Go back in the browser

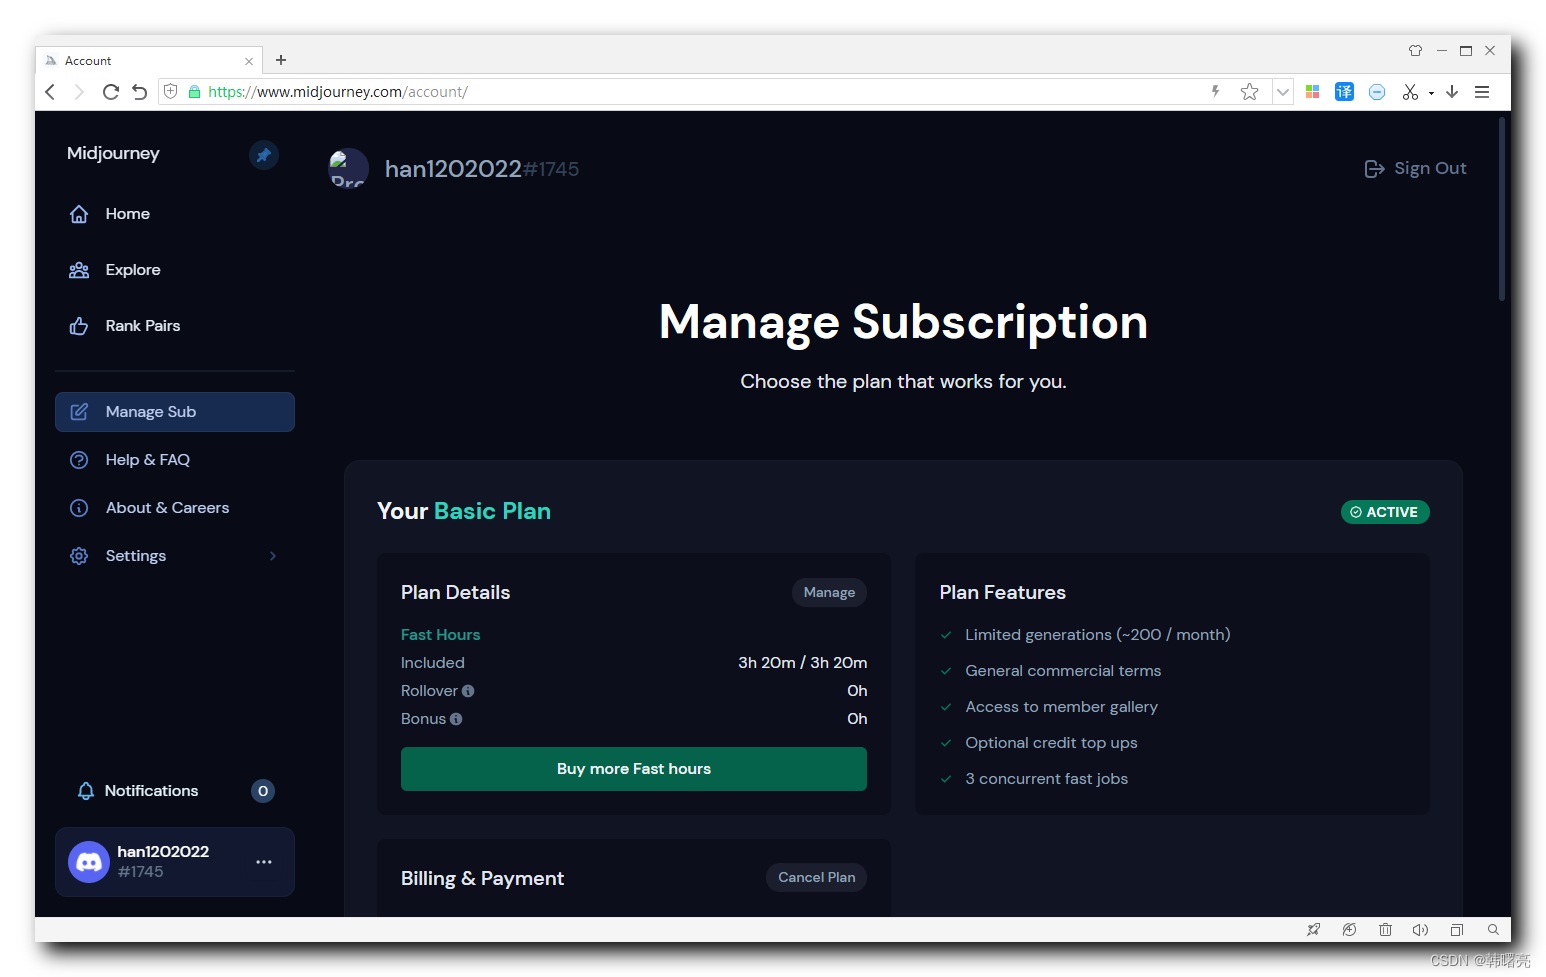click(50, 92)
